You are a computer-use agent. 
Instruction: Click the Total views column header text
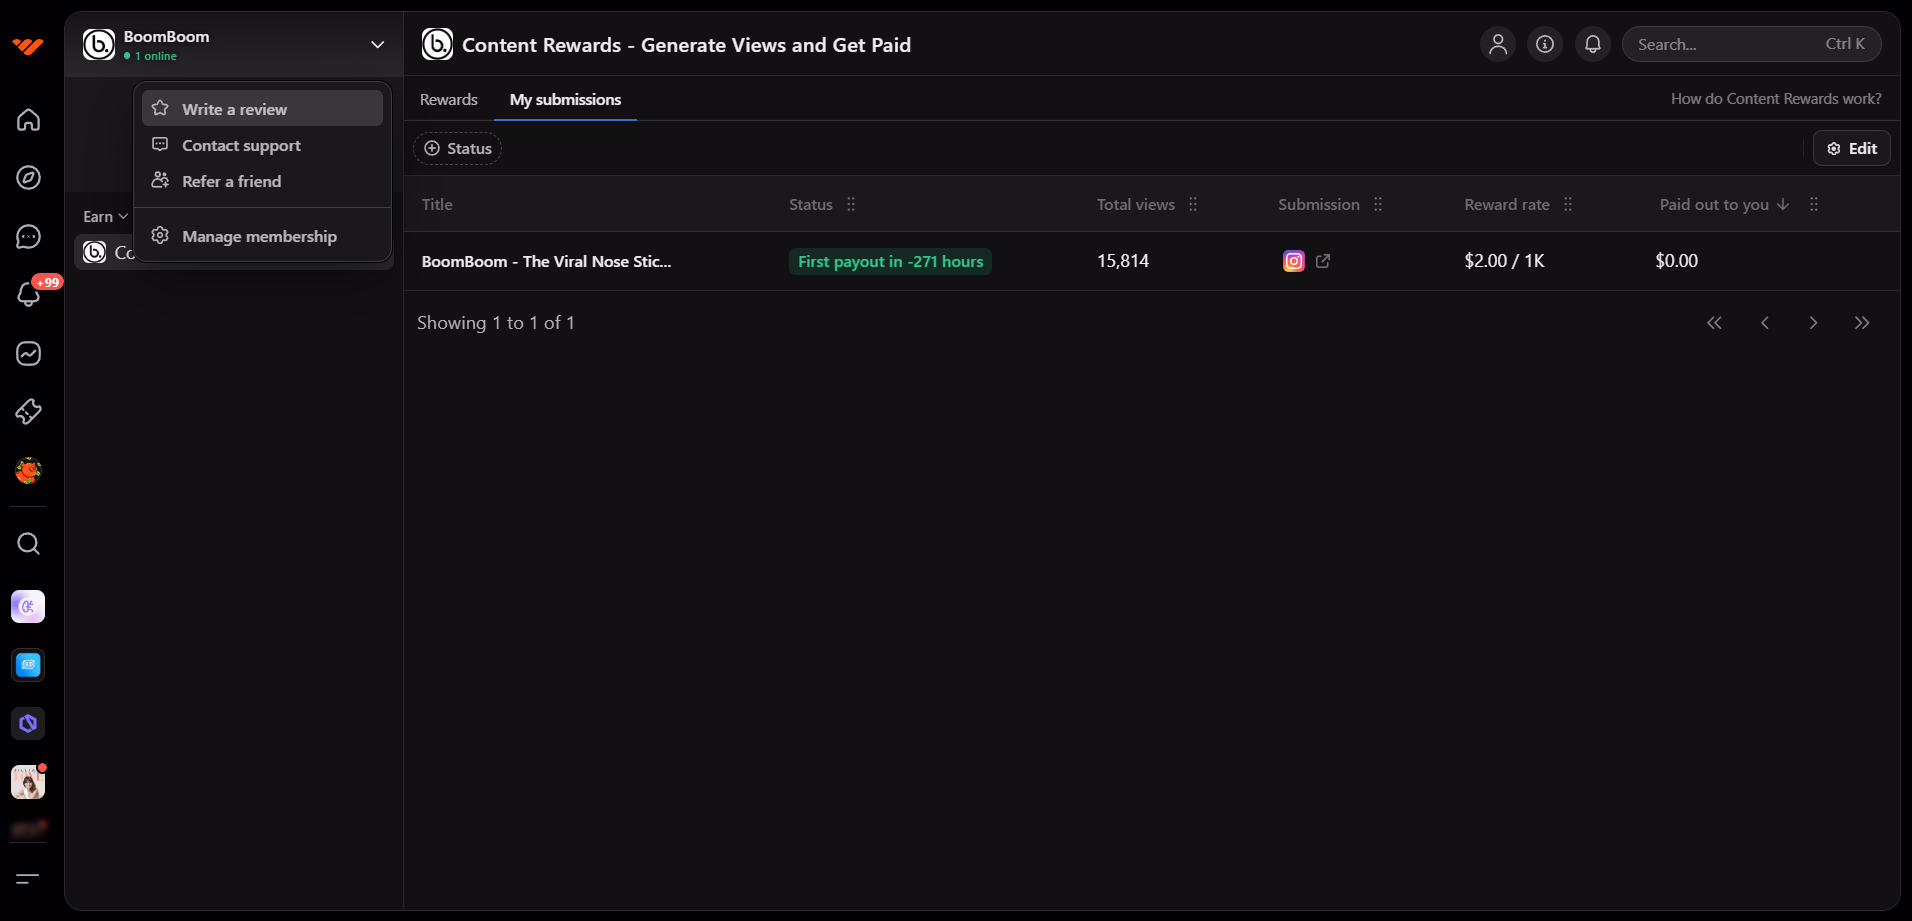tap(1135, 204)
